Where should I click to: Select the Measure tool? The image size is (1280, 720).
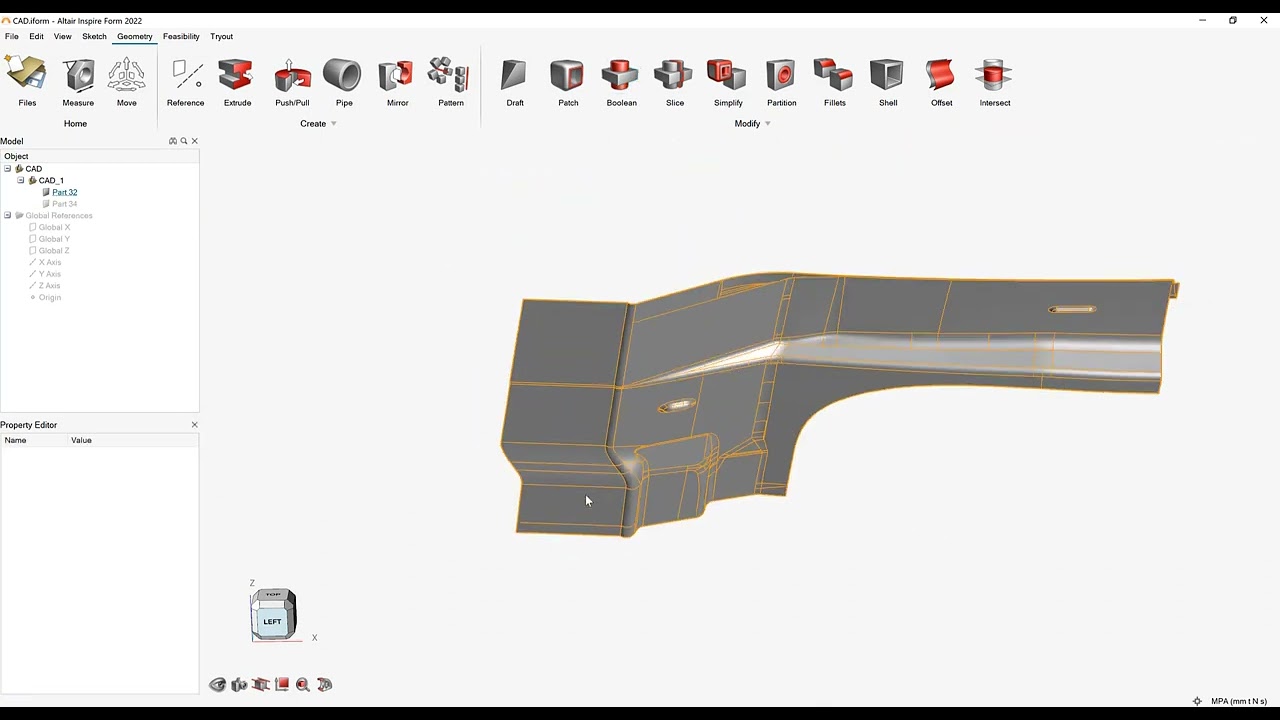(78, 82)
